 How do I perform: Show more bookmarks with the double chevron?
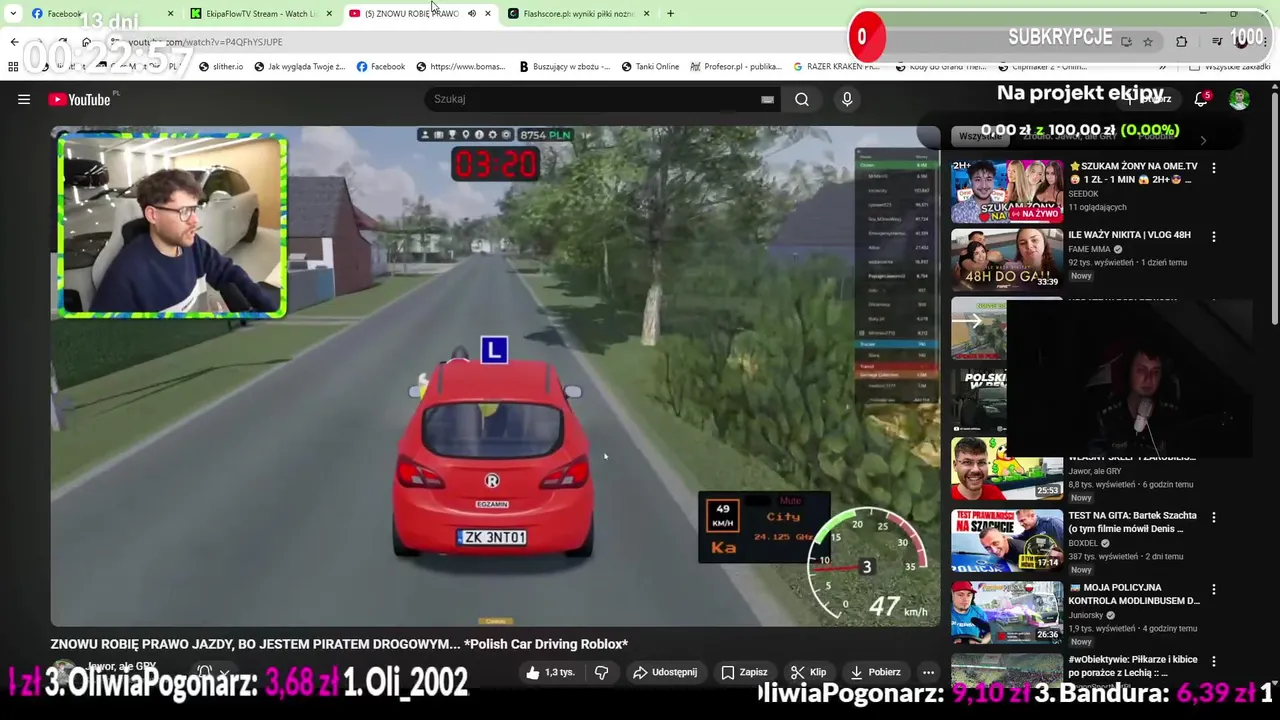tap(1162, 67)
